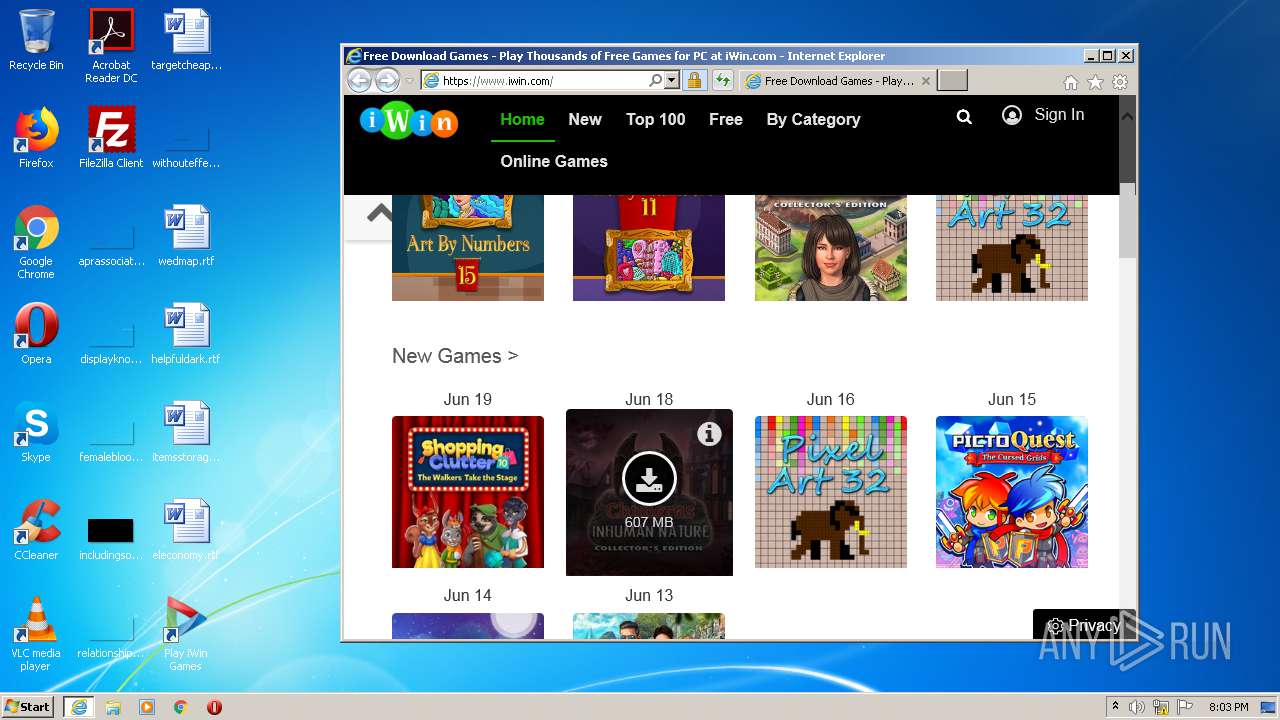1280x720 pixels.
Task: Show hidden system tray icons
Action: [1115, 707]
